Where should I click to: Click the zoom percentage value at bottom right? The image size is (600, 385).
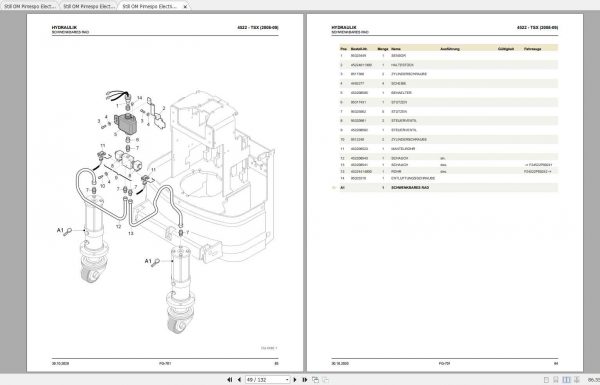point(594,380)
